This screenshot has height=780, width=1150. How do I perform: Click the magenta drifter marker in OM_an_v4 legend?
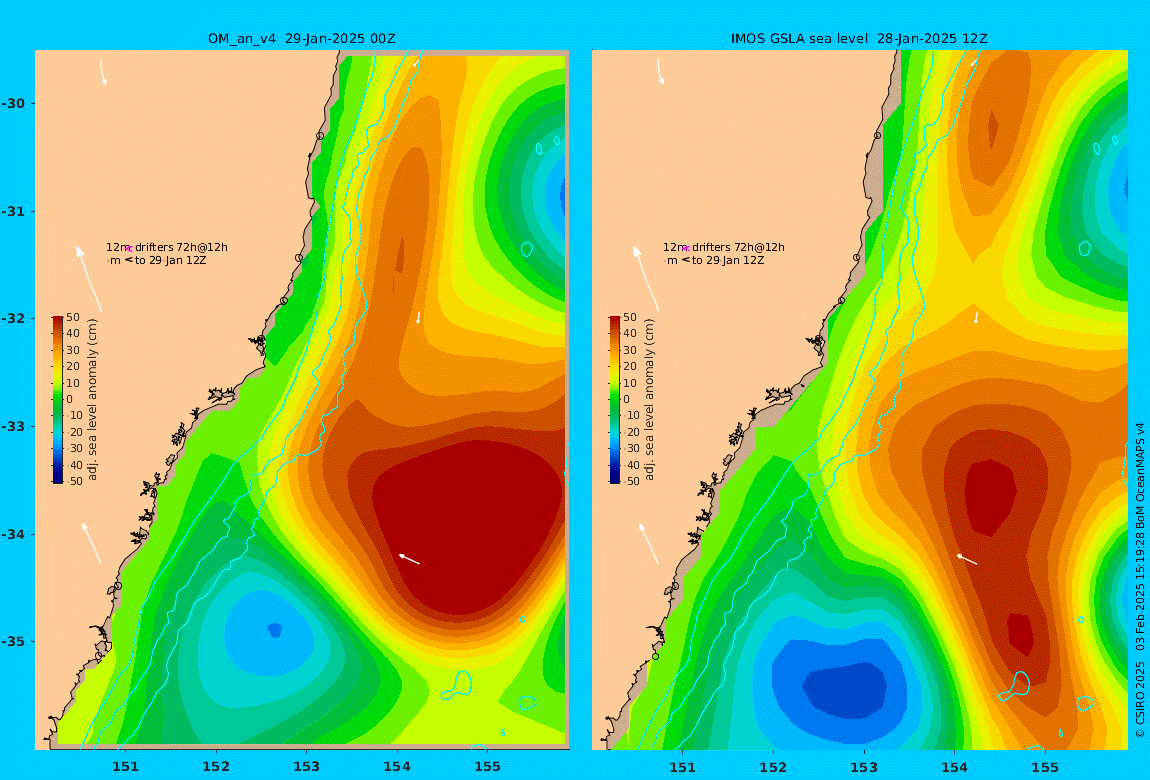(128, 249)
